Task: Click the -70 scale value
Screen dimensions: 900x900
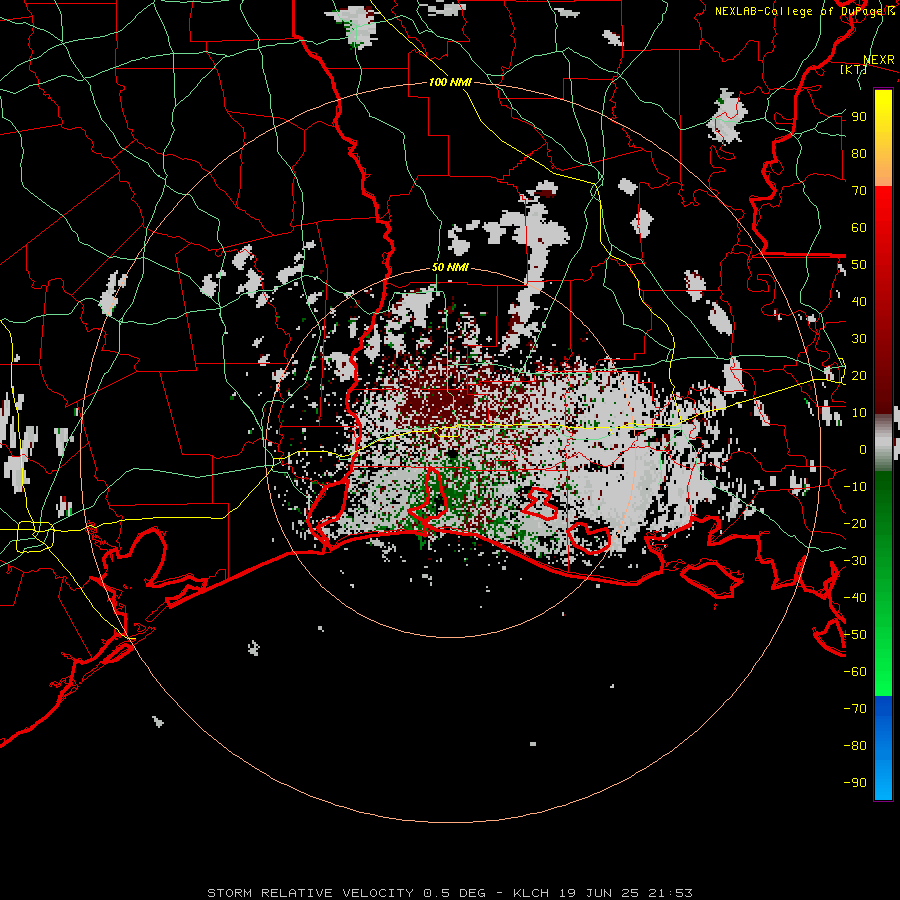Action: coord(855,709)
